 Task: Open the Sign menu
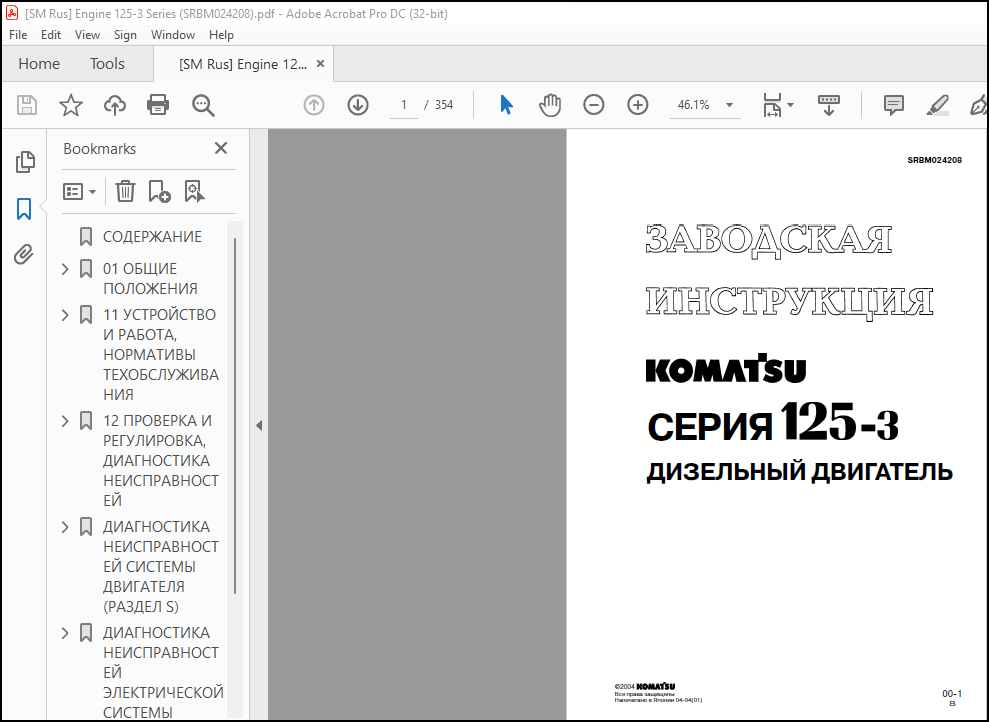coord(125,35)
